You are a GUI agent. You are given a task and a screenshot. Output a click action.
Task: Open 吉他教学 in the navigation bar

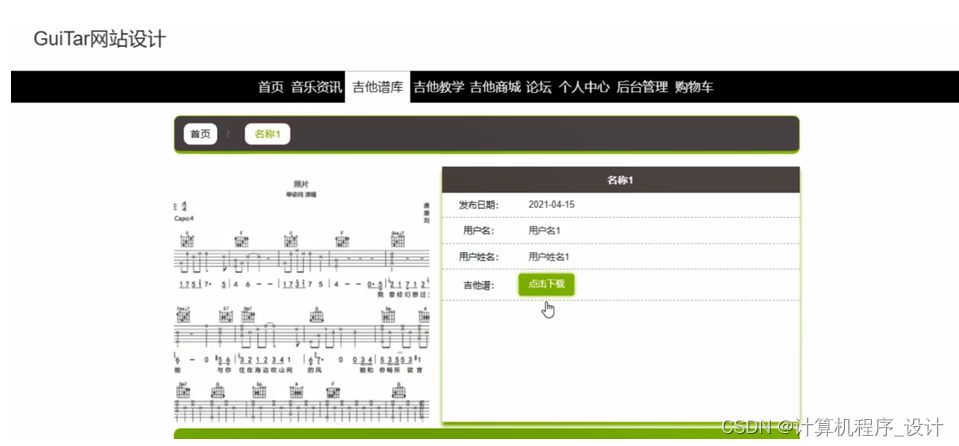(x=439, y=87)
